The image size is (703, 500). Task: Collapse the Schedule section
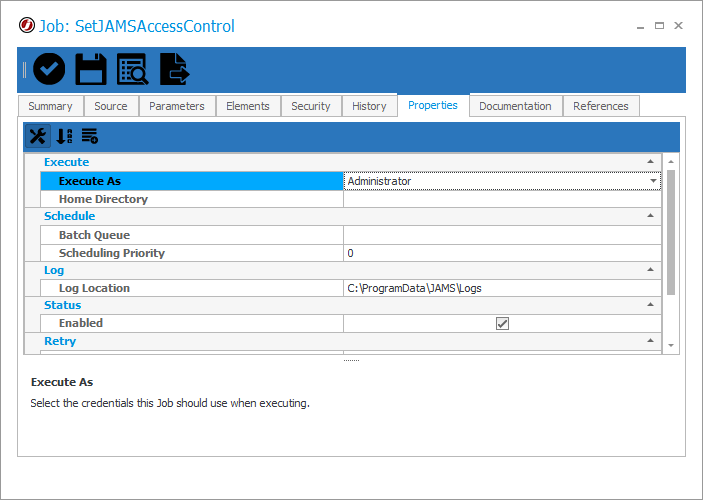click(650, 216)
